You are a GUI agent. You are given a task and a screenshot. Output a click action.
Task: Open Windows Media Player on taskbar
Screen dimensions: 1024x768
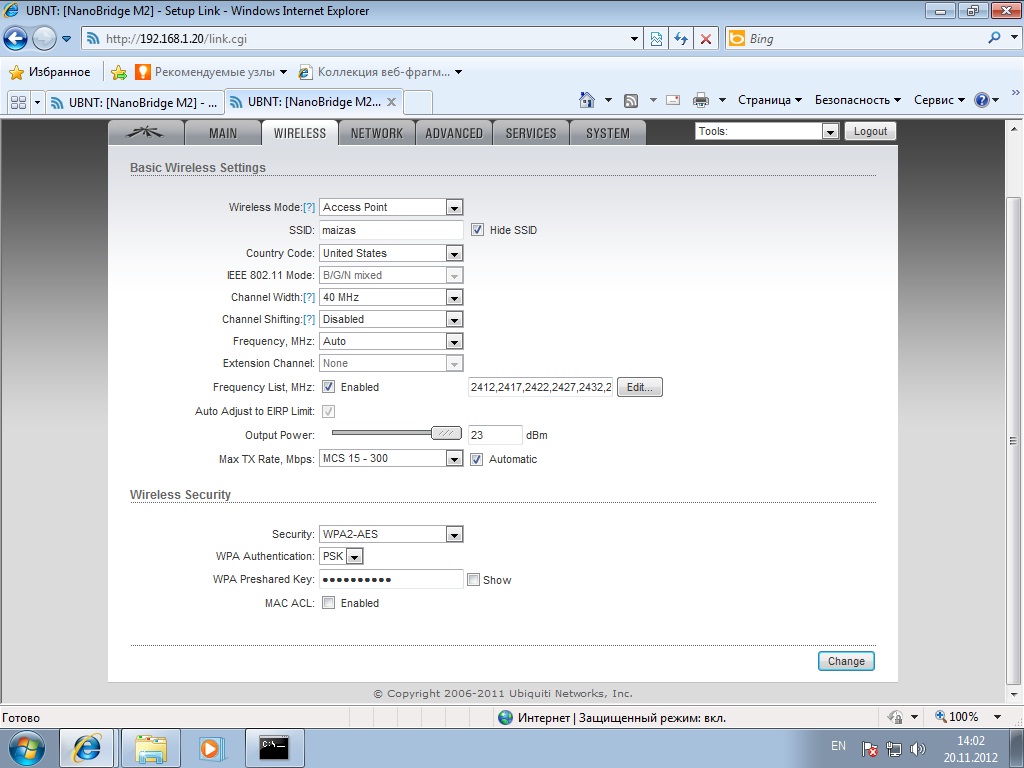pyautogui.click(x=210, y=748)
